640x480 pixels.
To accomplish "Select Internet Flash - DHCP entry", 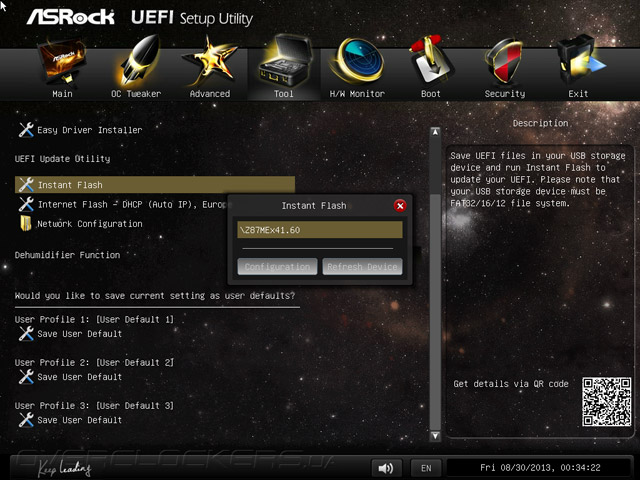I will 131,204.
